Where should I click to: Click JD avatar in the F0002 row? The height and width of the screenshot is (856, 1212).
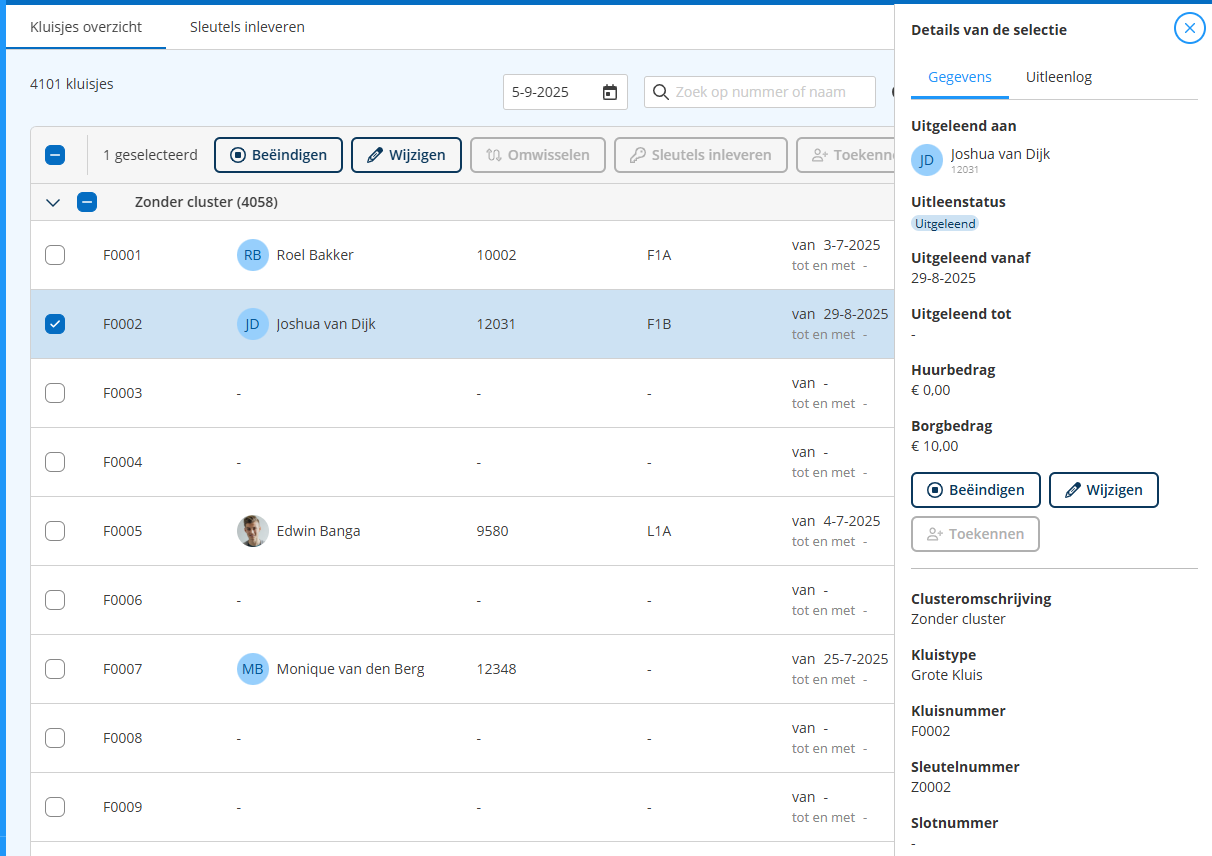[253, 324]
